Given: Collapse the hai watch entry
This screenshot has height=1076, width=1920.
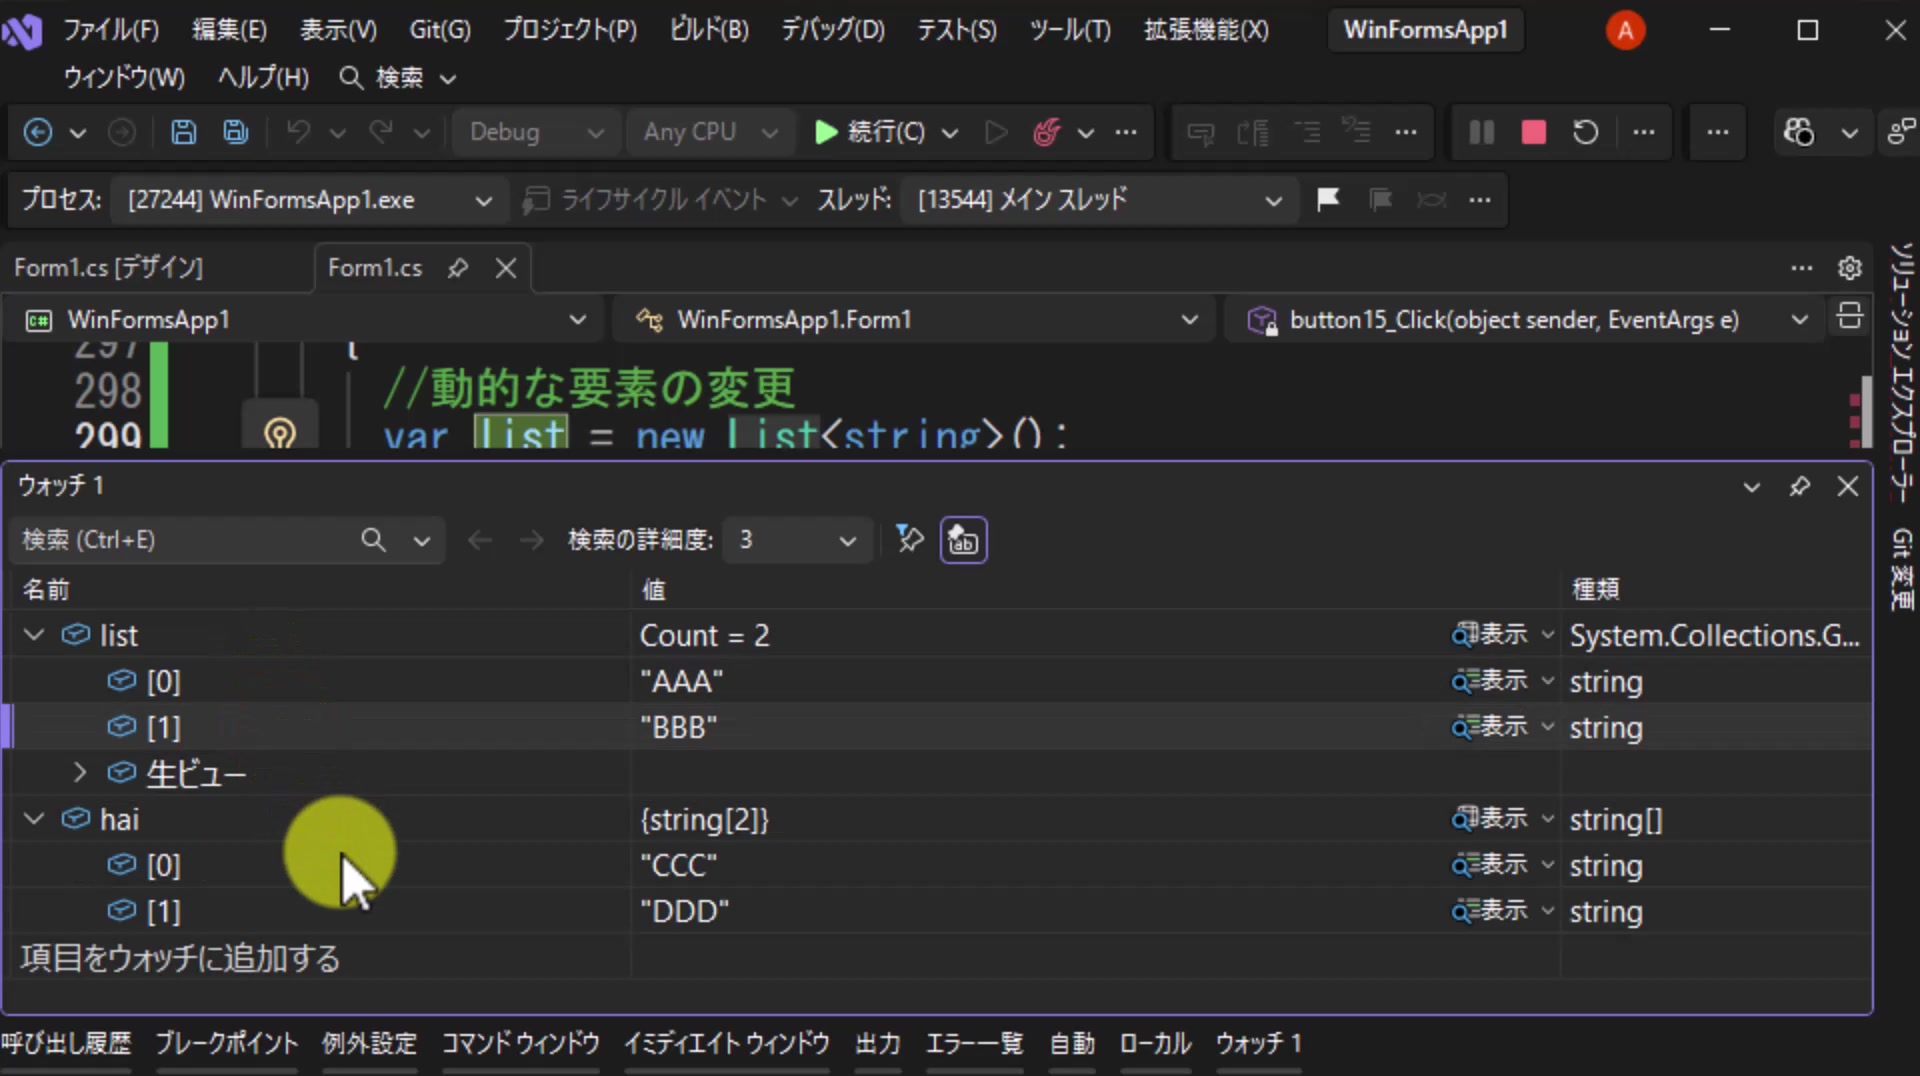Looking at the screenshot, I should click(x=34, y=819).
